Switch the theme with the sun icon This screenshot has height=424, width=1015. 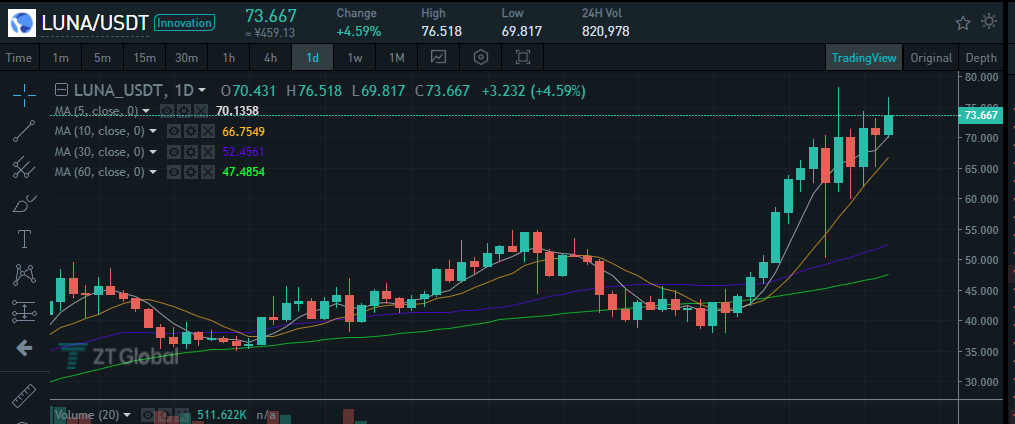click(988, 21)
